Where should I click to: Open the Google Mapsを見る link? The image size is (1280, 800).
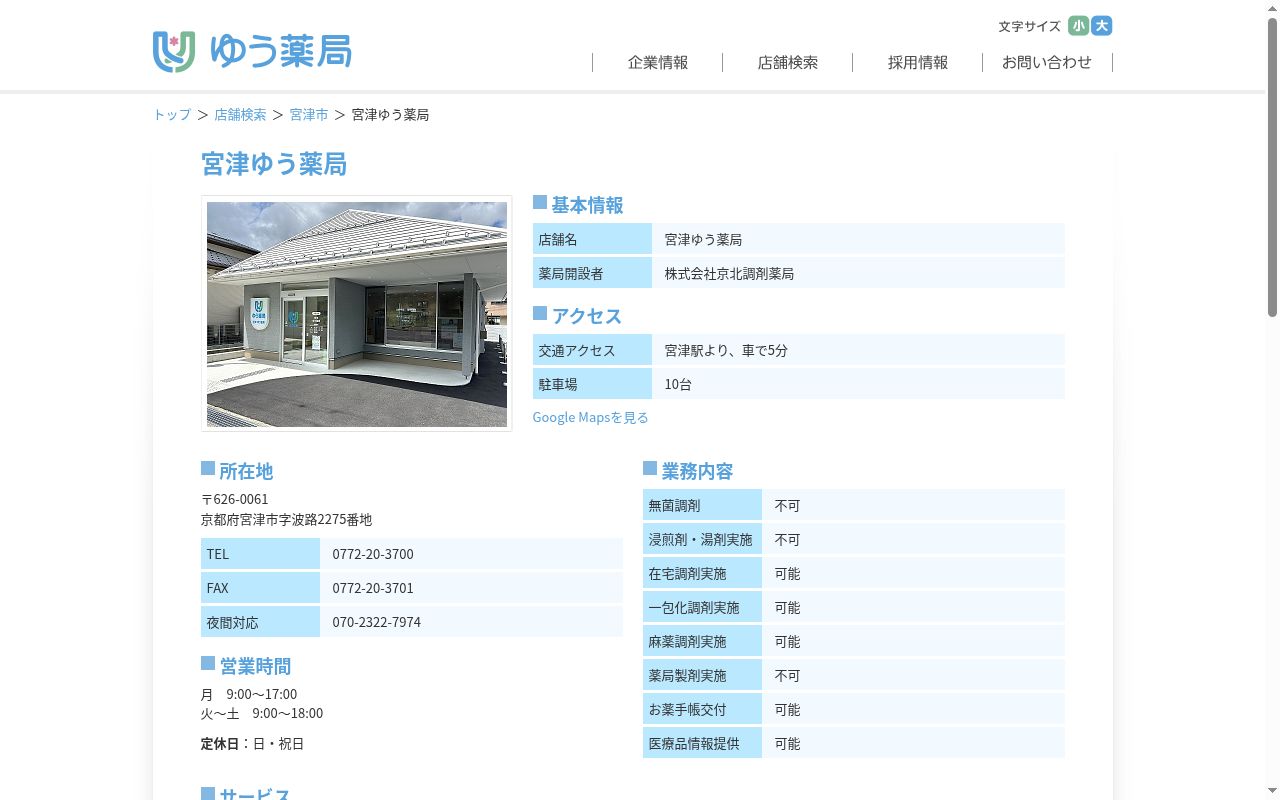tap(590, 417)
